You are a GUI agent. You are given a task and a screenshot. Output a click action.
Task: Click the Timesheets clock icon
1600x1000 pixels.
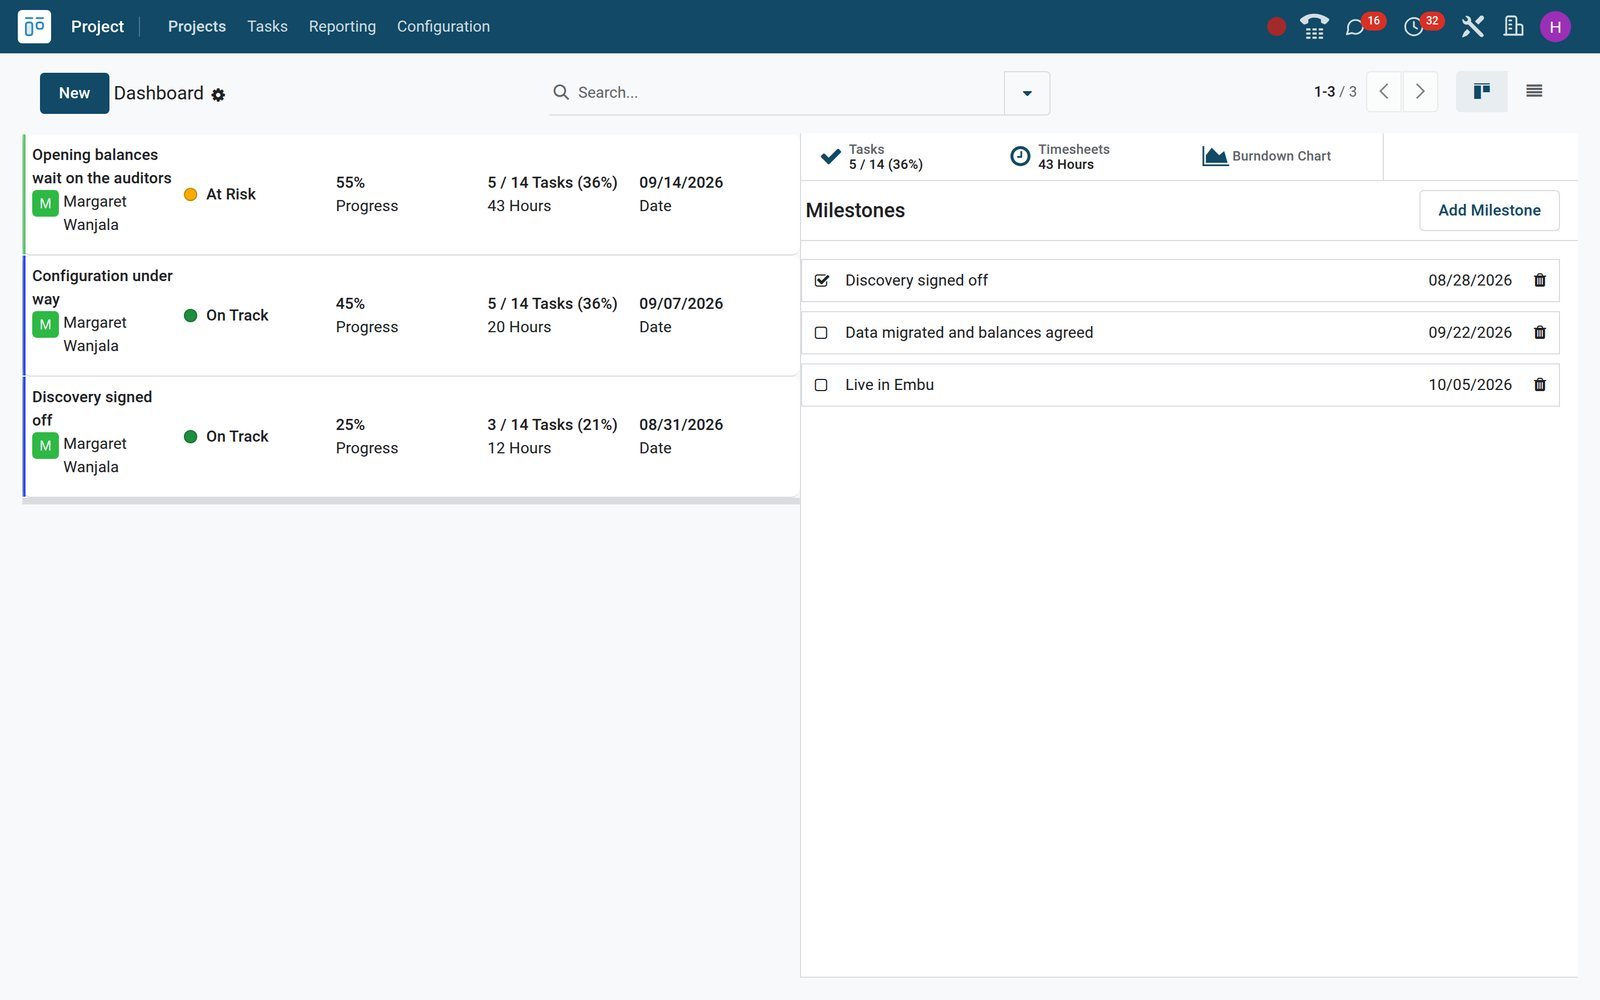click(x=1020, y=157)
